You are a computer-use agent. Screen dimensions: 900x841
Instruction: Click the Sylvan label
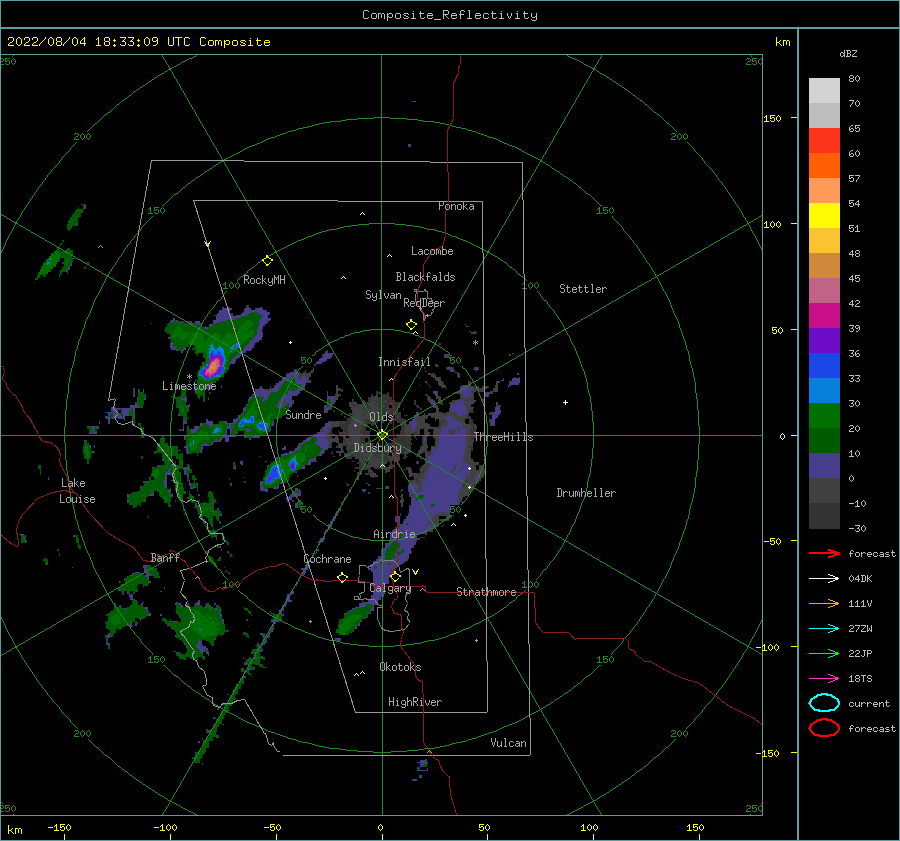pyautogui.click(x=383, y=295)
